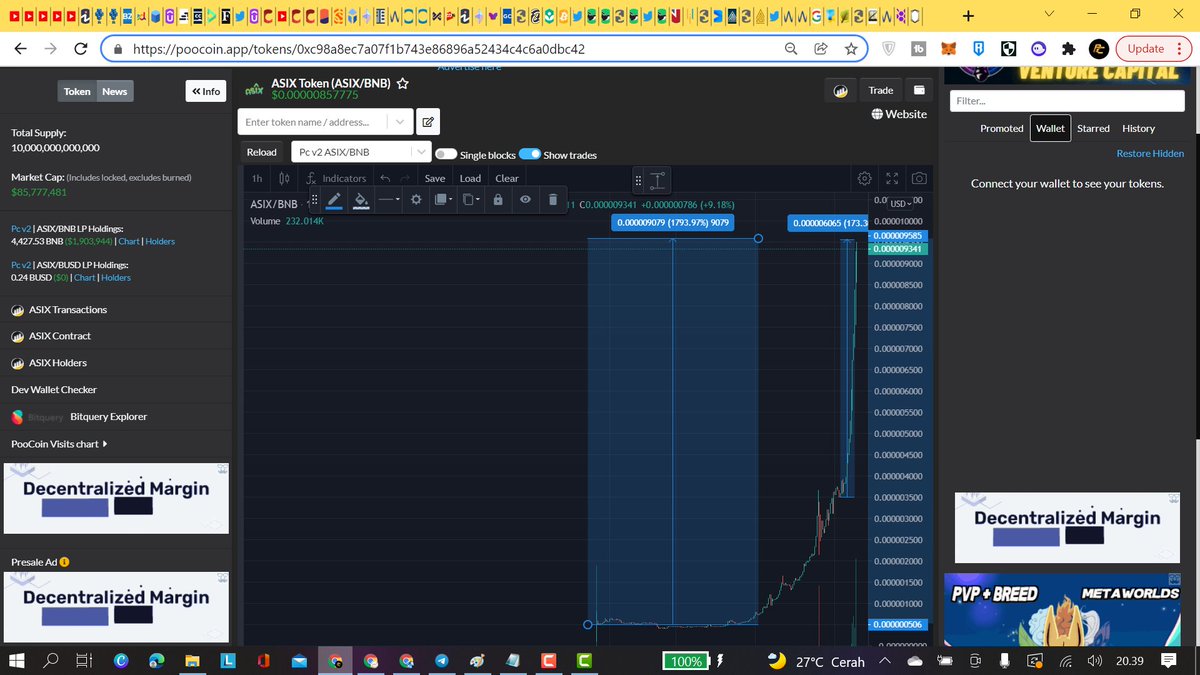Screen dimensions: 1200x675
Task: Star the ASIX Token as favorite
Action: (402, 84)
